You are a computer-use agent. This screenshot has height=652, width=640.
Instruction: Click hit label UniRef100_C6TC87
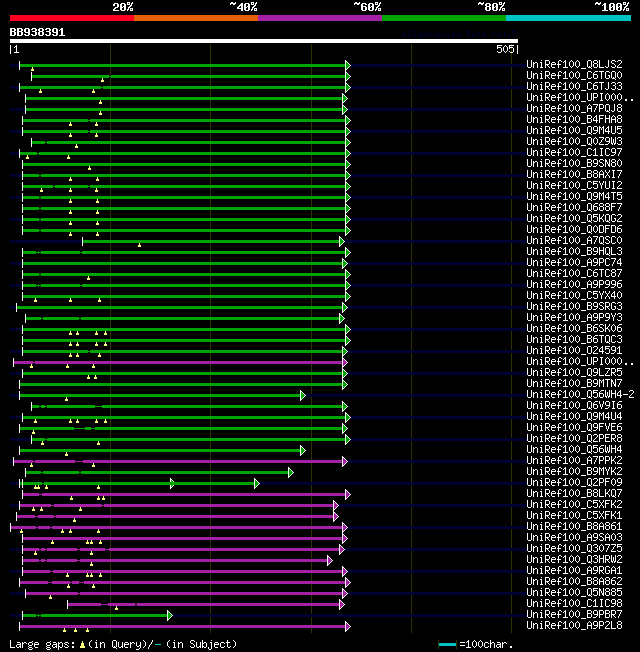click(574, 273)
